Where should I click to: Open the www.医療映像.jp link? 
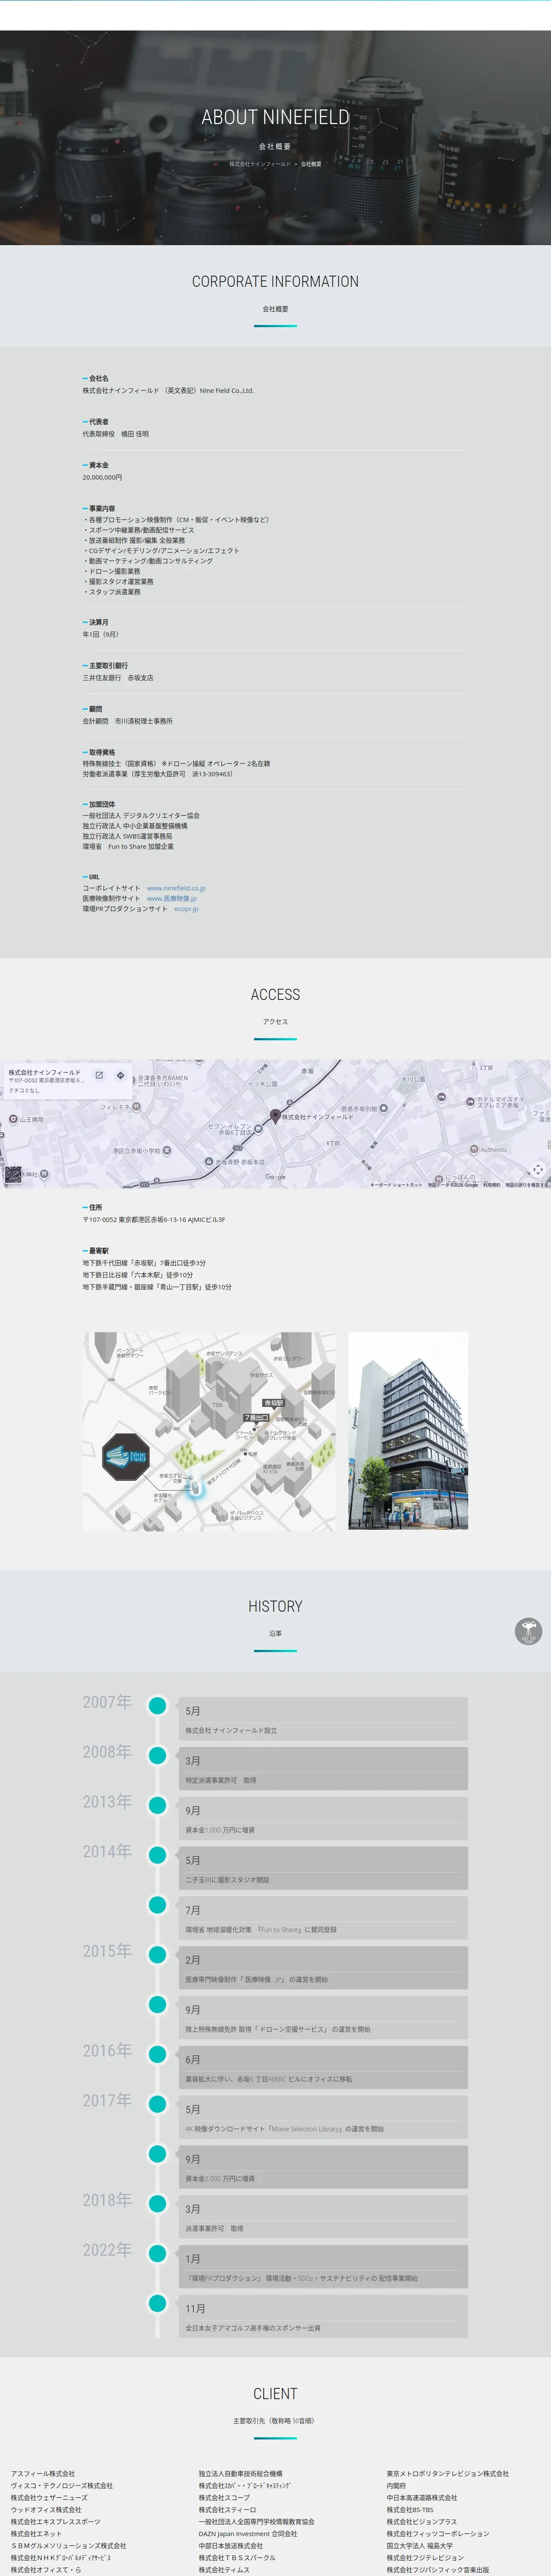pyautogui.click(x=172, y=898)
